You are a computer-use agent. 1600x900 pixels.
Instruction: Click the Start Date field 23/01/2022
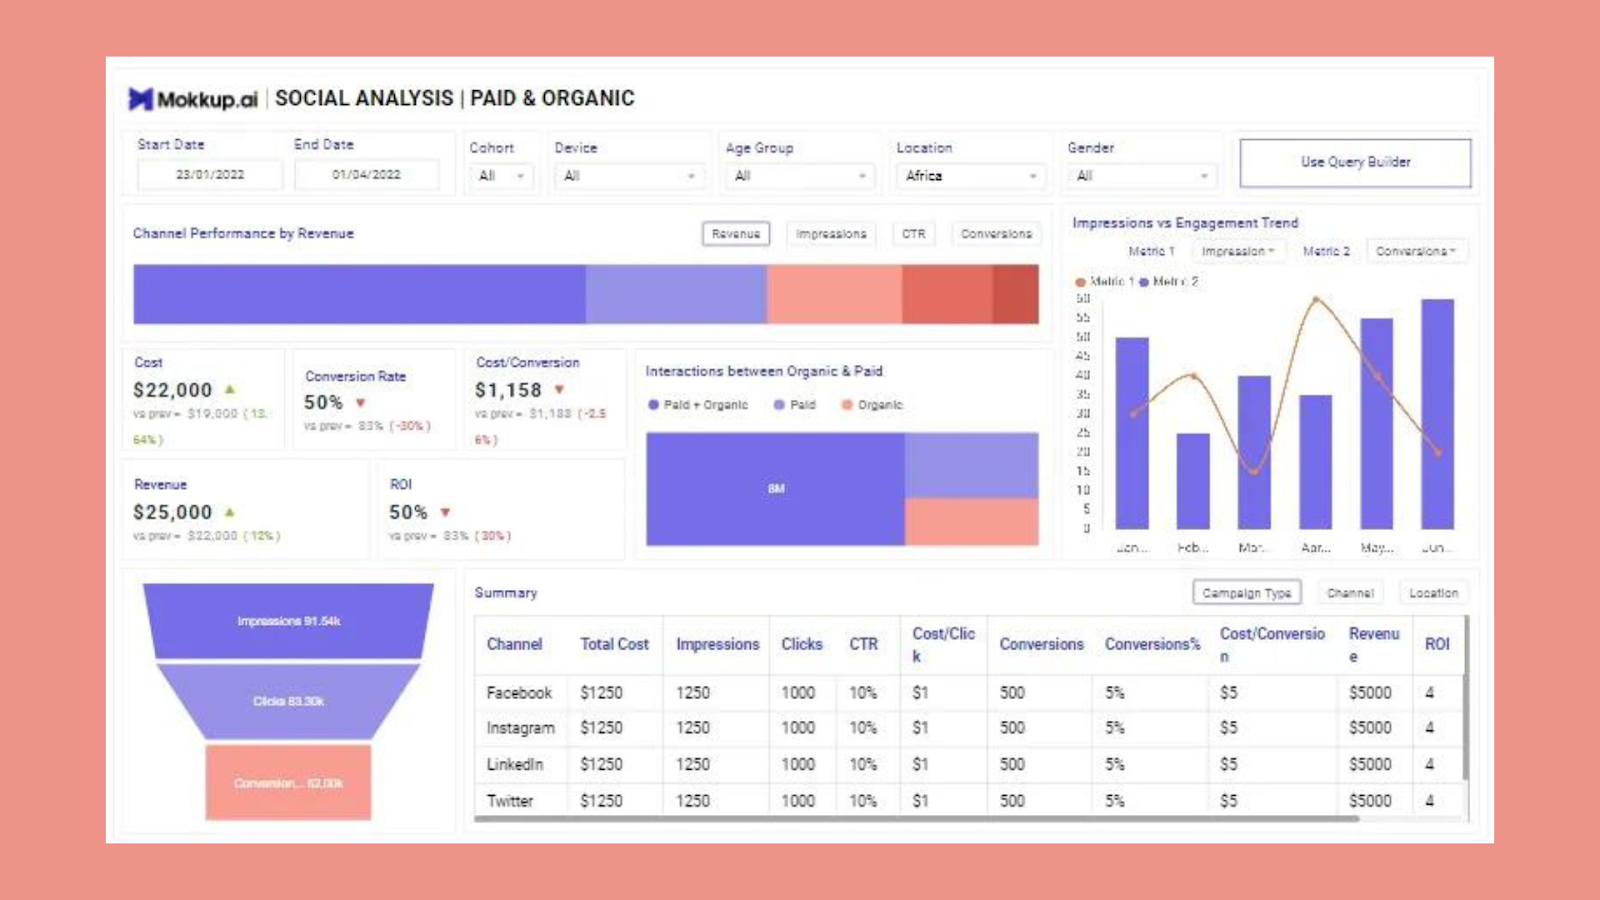210,174
